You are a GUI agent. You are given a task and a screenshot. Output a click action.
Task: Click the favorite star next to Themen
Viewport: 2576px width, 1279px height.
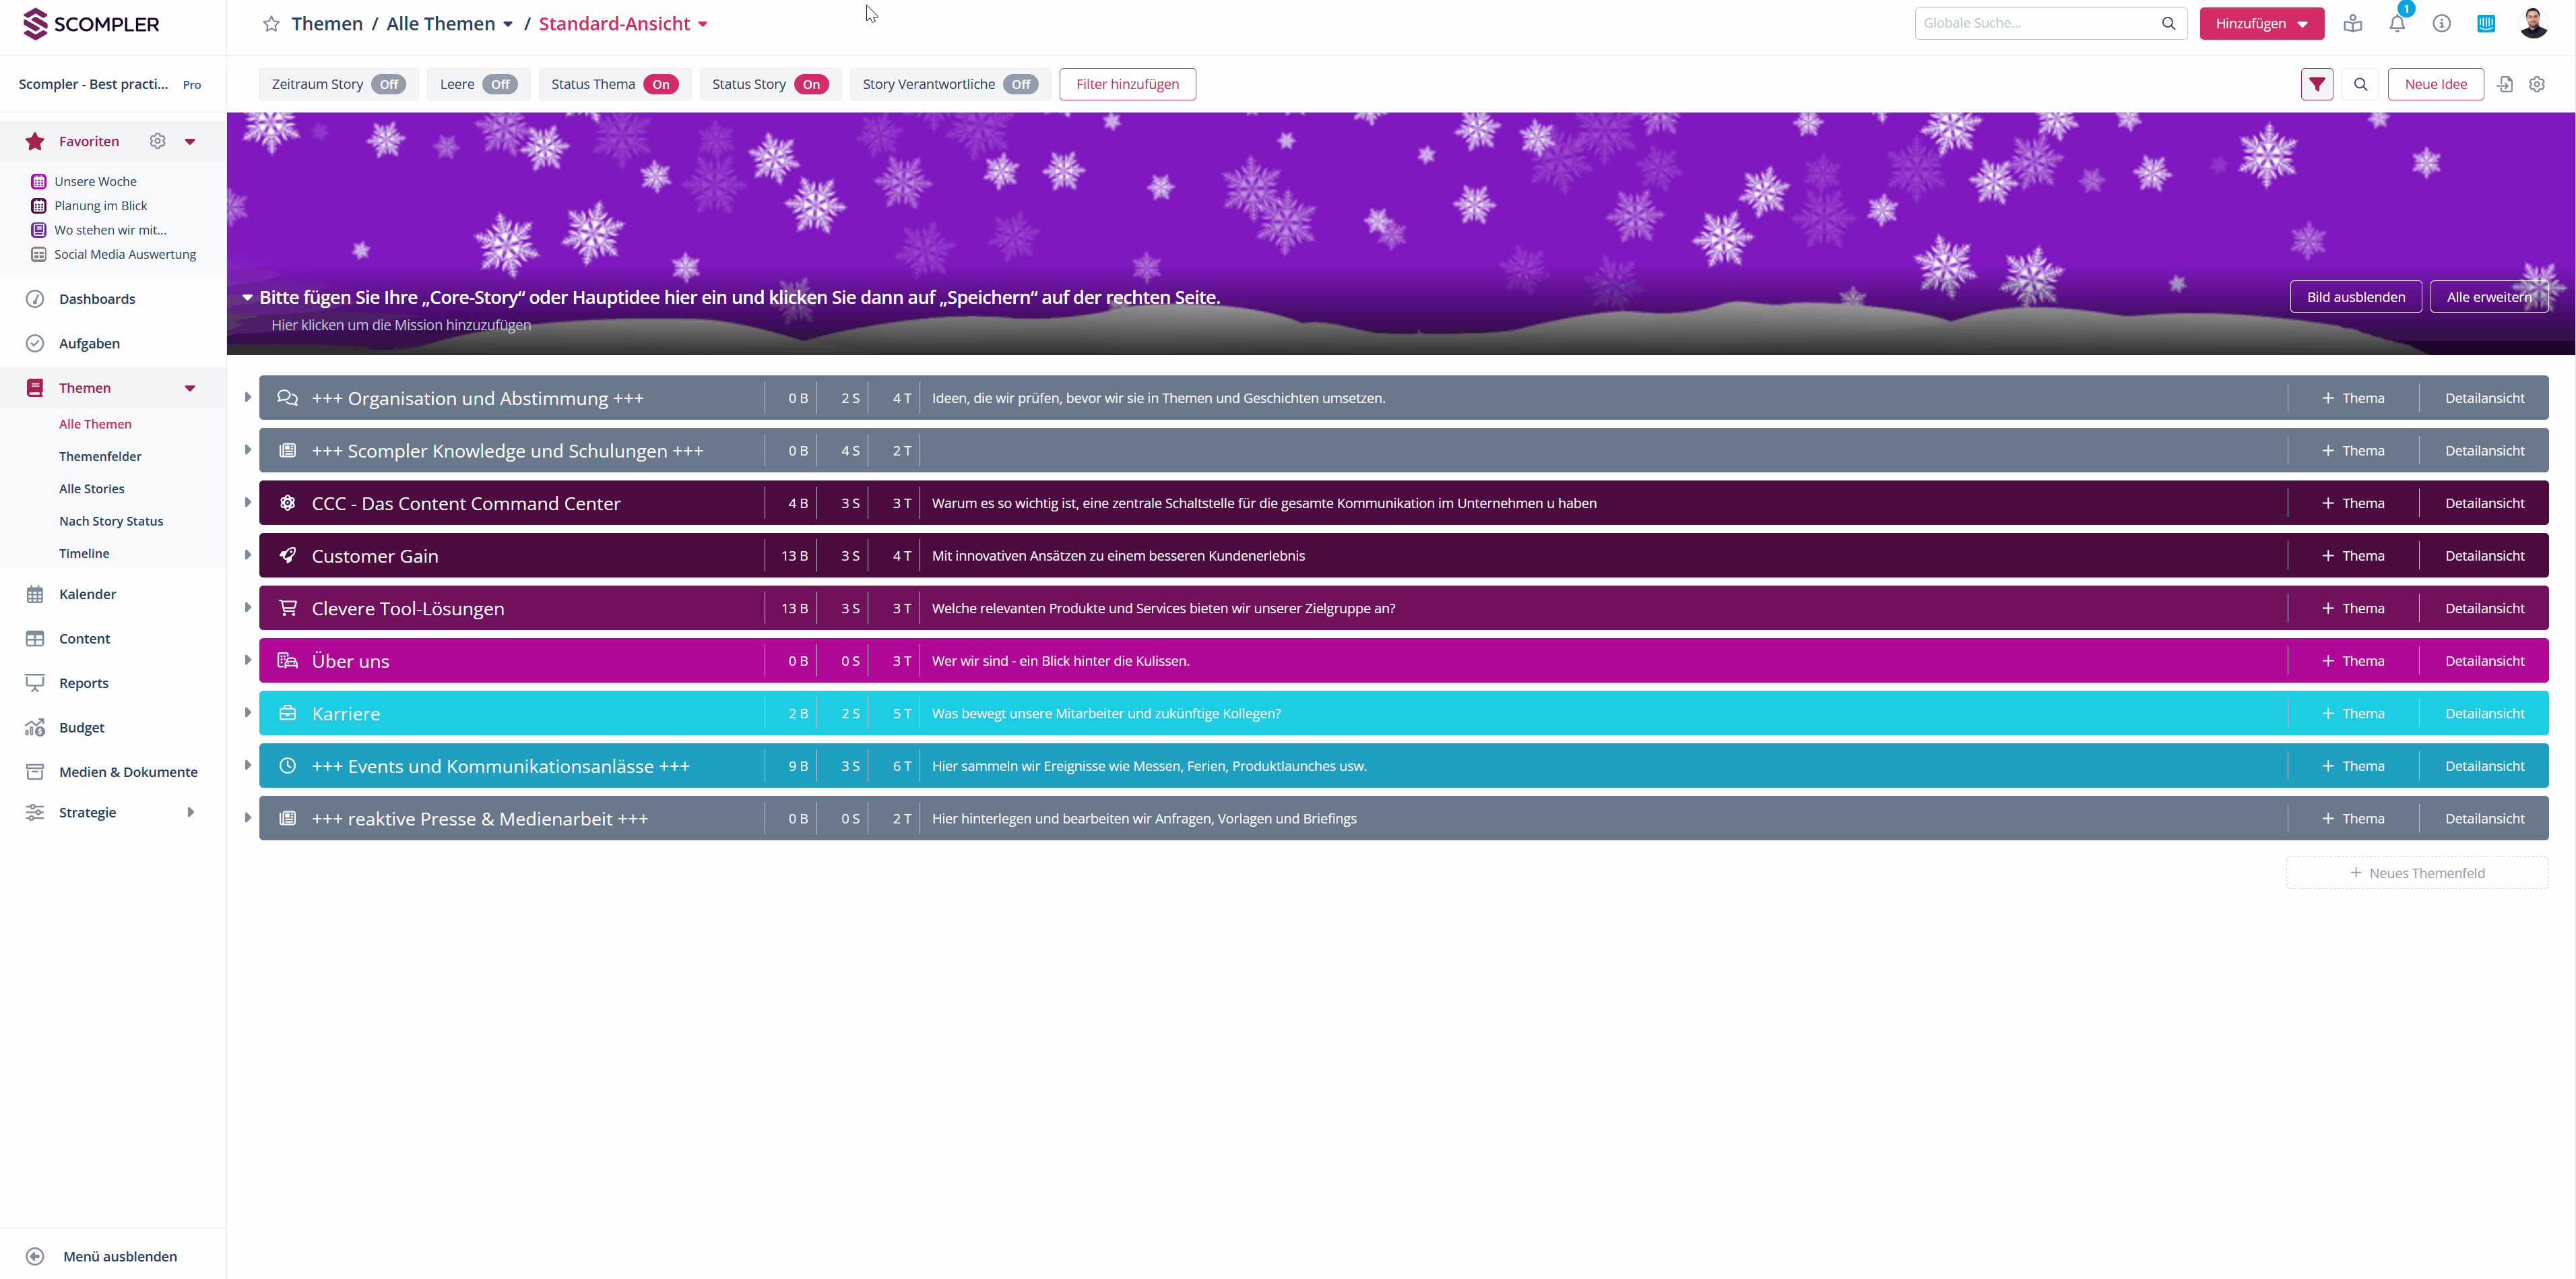tap(271, 24)
